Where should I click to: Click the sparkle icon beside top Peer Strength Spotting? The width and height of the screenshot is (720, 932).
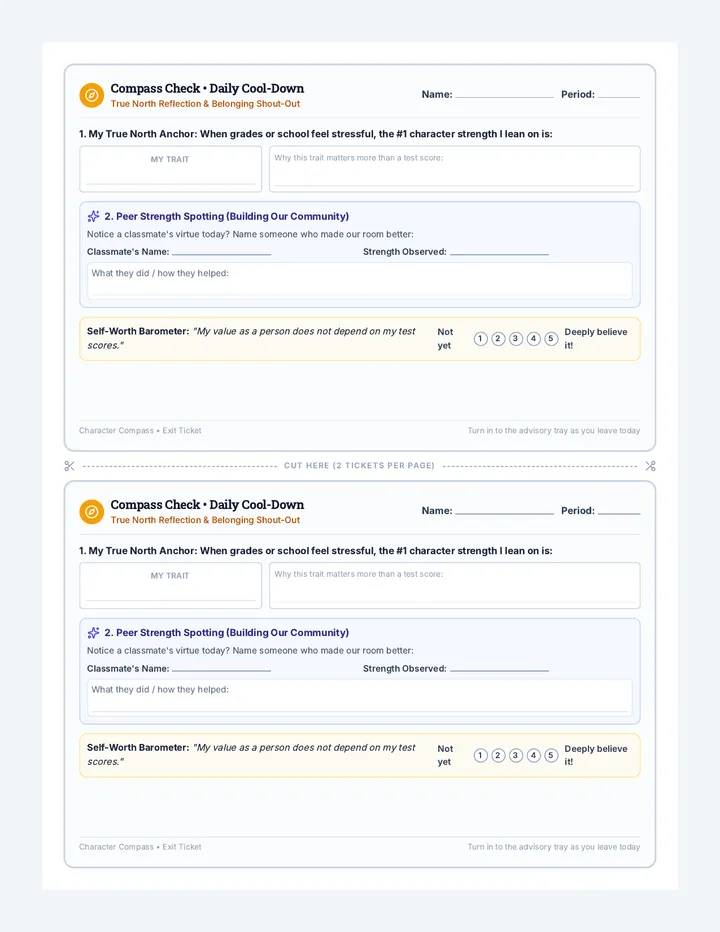(93, 216)
